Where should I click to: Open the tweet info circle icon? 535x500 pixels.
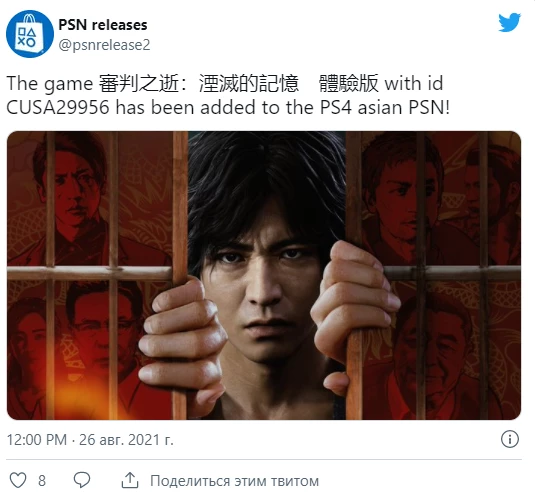(510, 439)
